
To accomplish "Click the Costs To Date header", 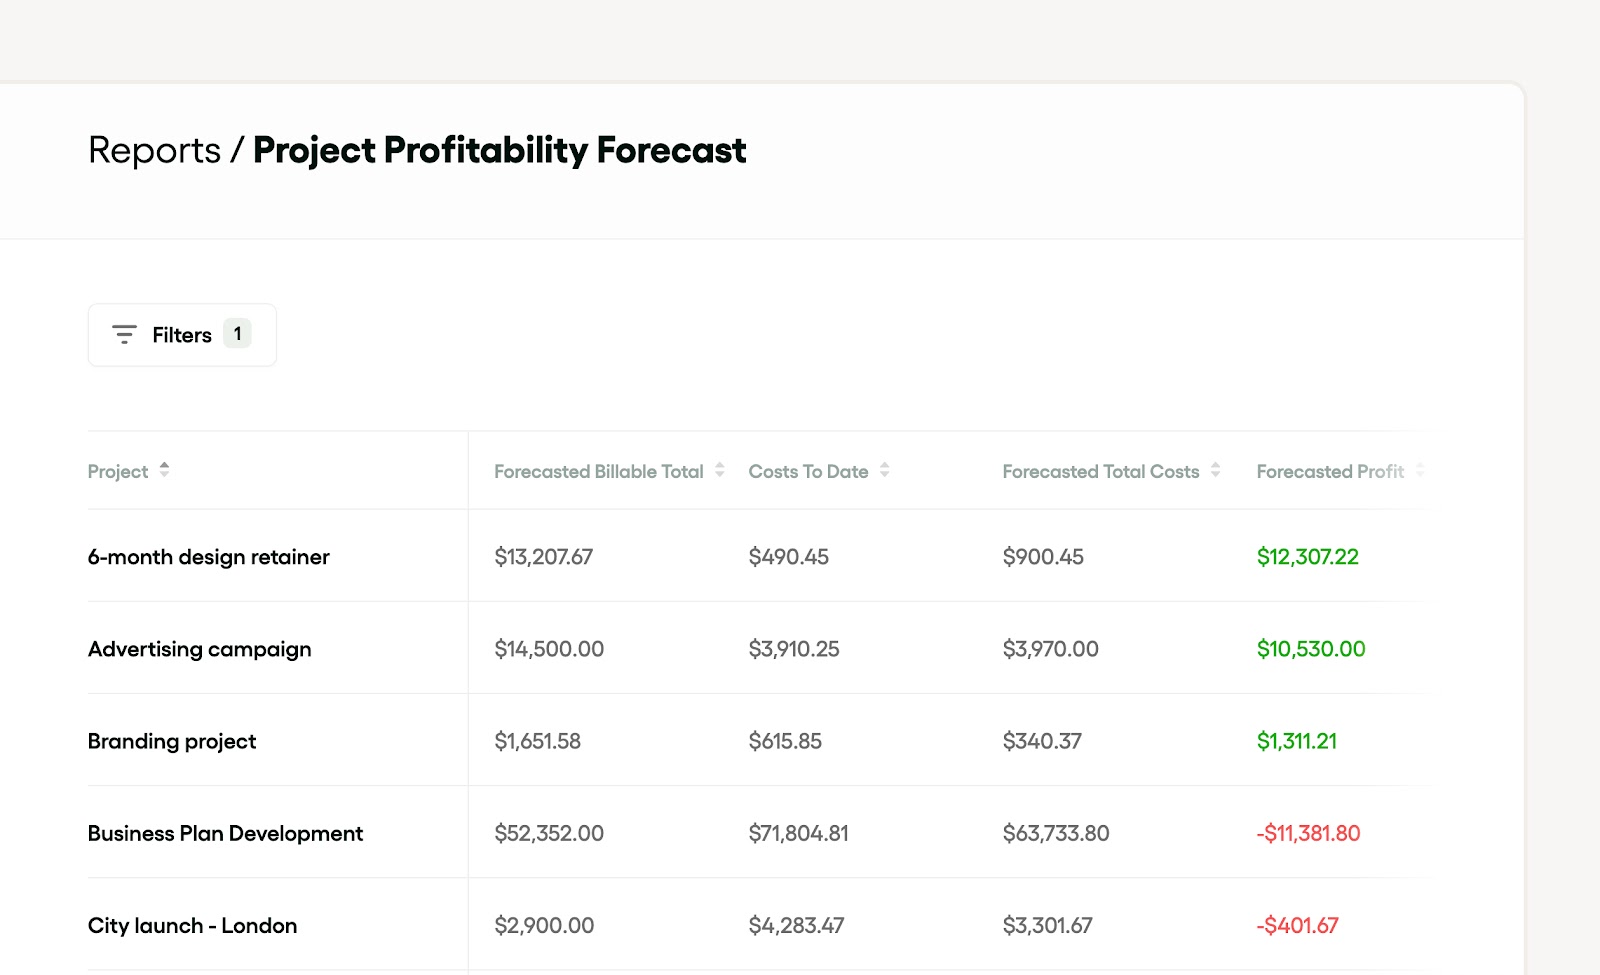I will tap(808, 471).
